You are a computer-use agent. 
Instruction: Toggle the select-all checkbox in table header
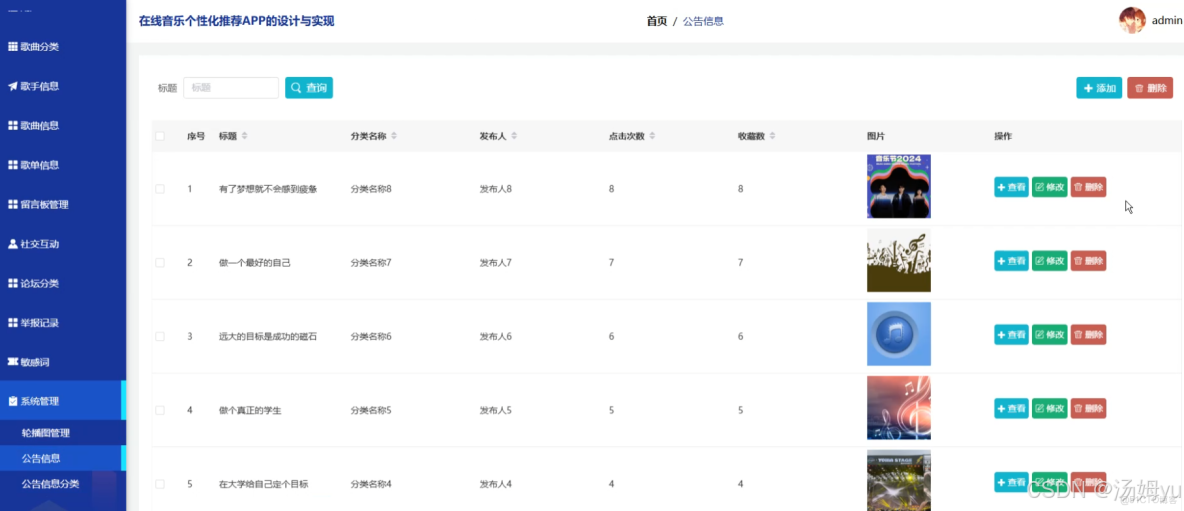click(x=160, y=137)
